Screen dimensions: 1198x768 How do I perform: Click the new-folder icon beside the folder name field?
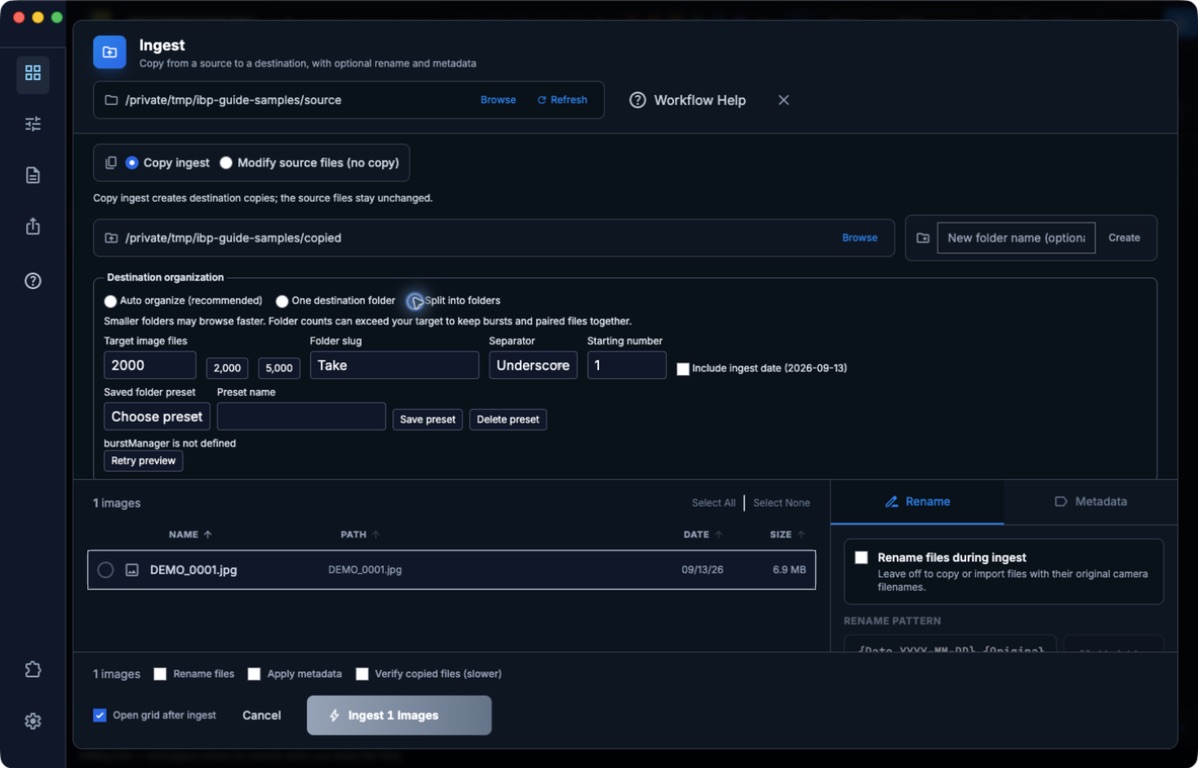tap(923, 238)
